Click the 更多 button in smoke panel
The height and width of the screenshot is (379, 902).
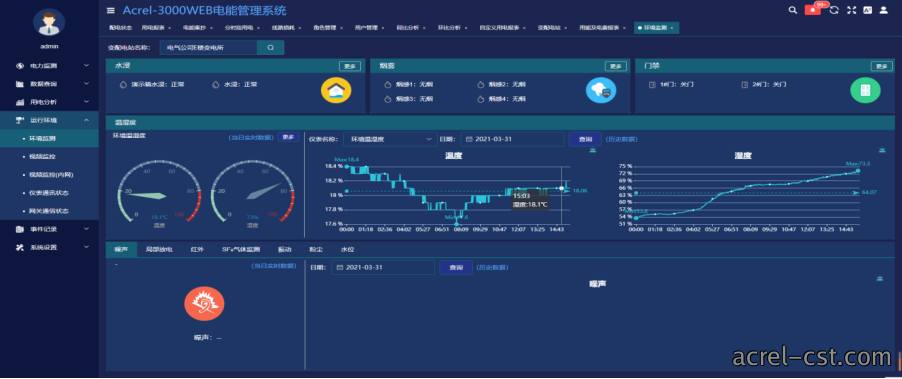point(616,66)
